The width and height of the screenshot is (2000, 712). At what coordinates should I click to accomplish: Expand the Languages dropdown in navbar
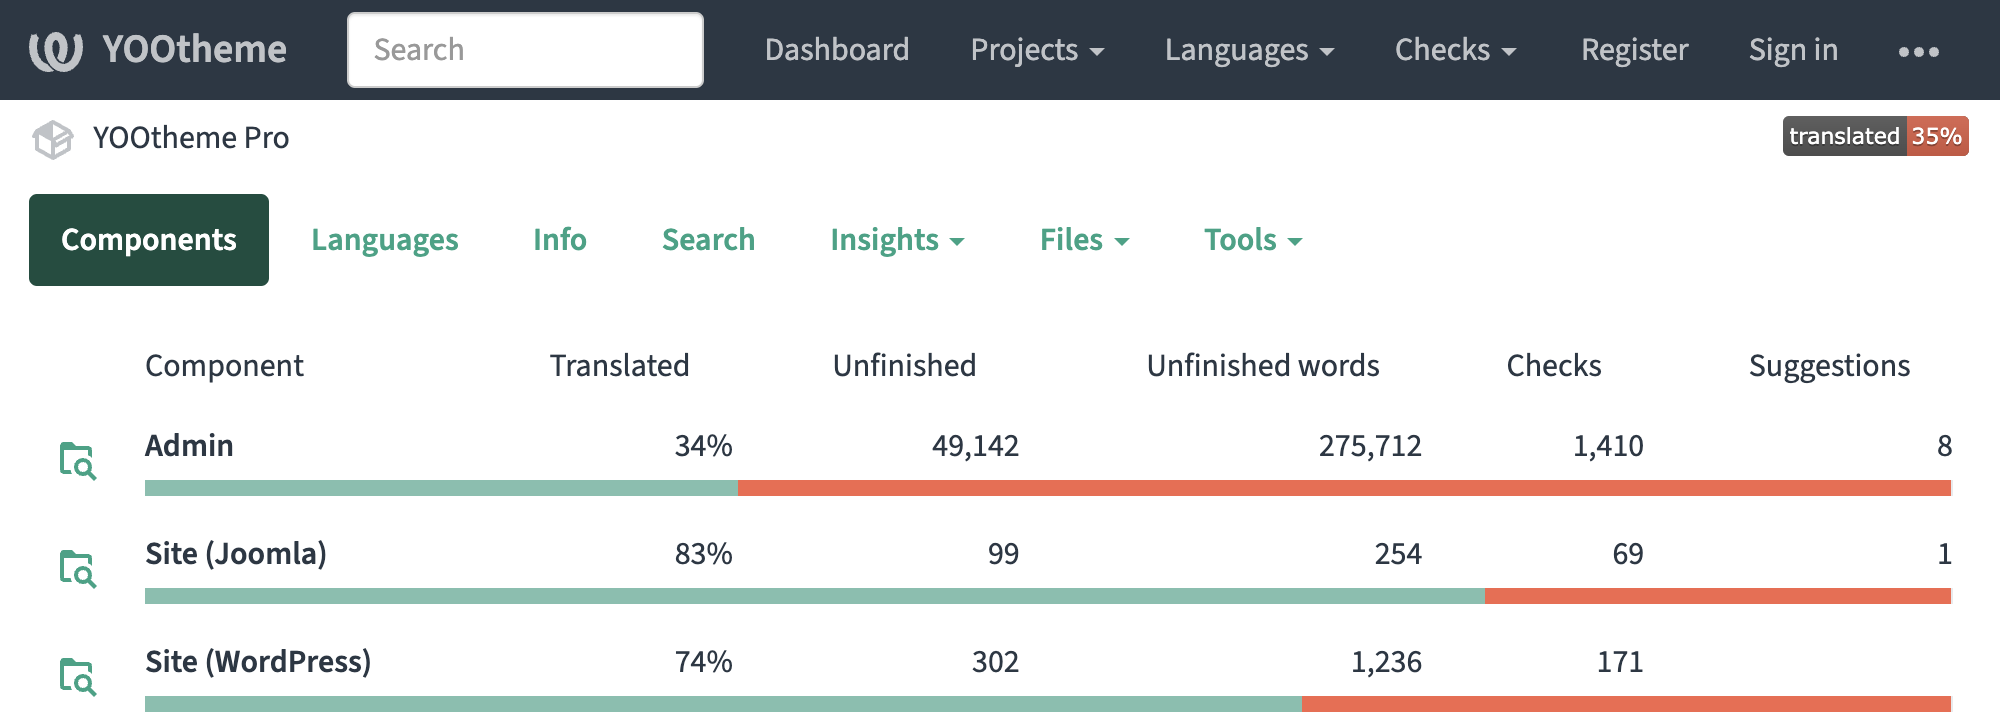tap(1249, 50)
